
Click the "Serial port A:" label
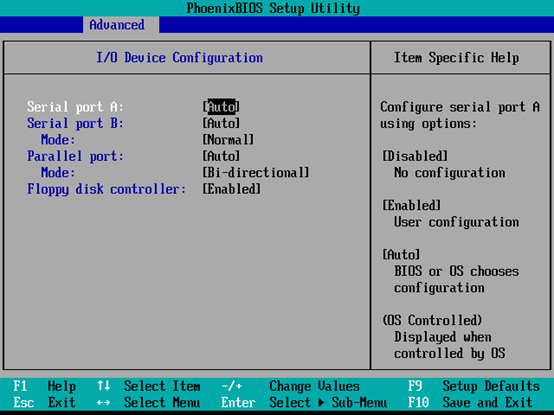pos(75,107)
